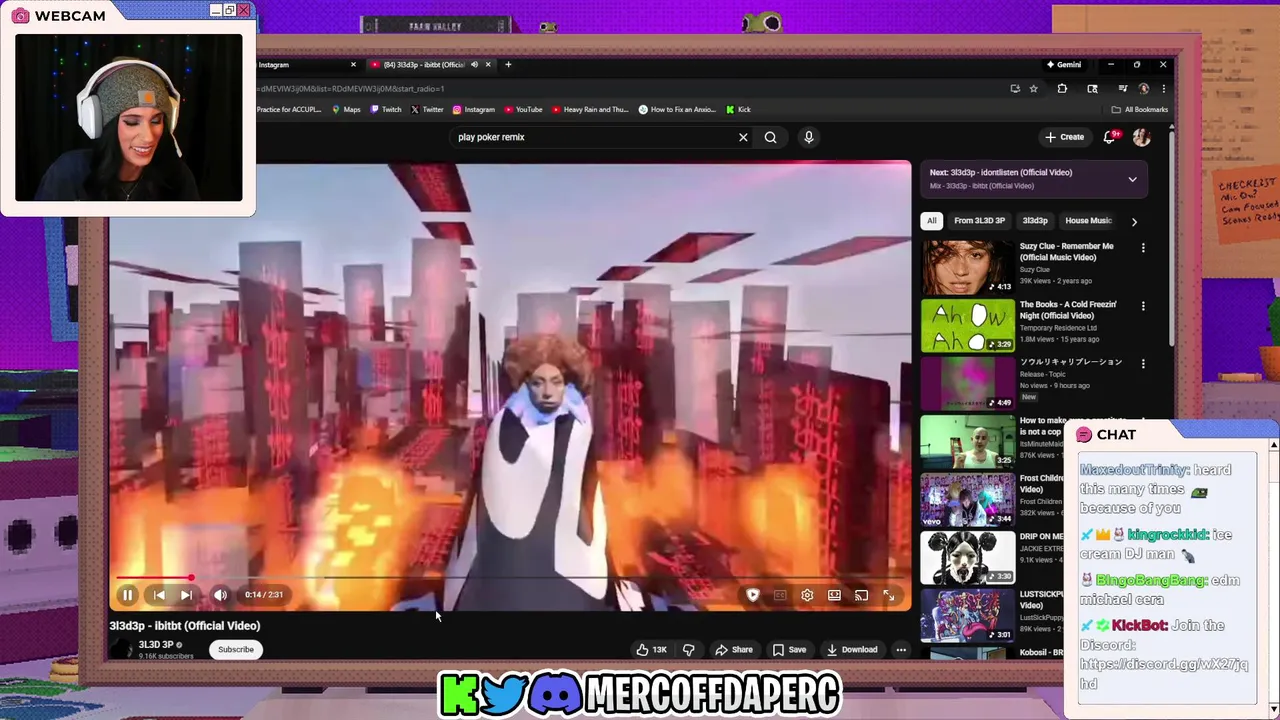Open the Maps bookmark
This screenshot has width=1280, height=720.
click(x=346, y=110)
